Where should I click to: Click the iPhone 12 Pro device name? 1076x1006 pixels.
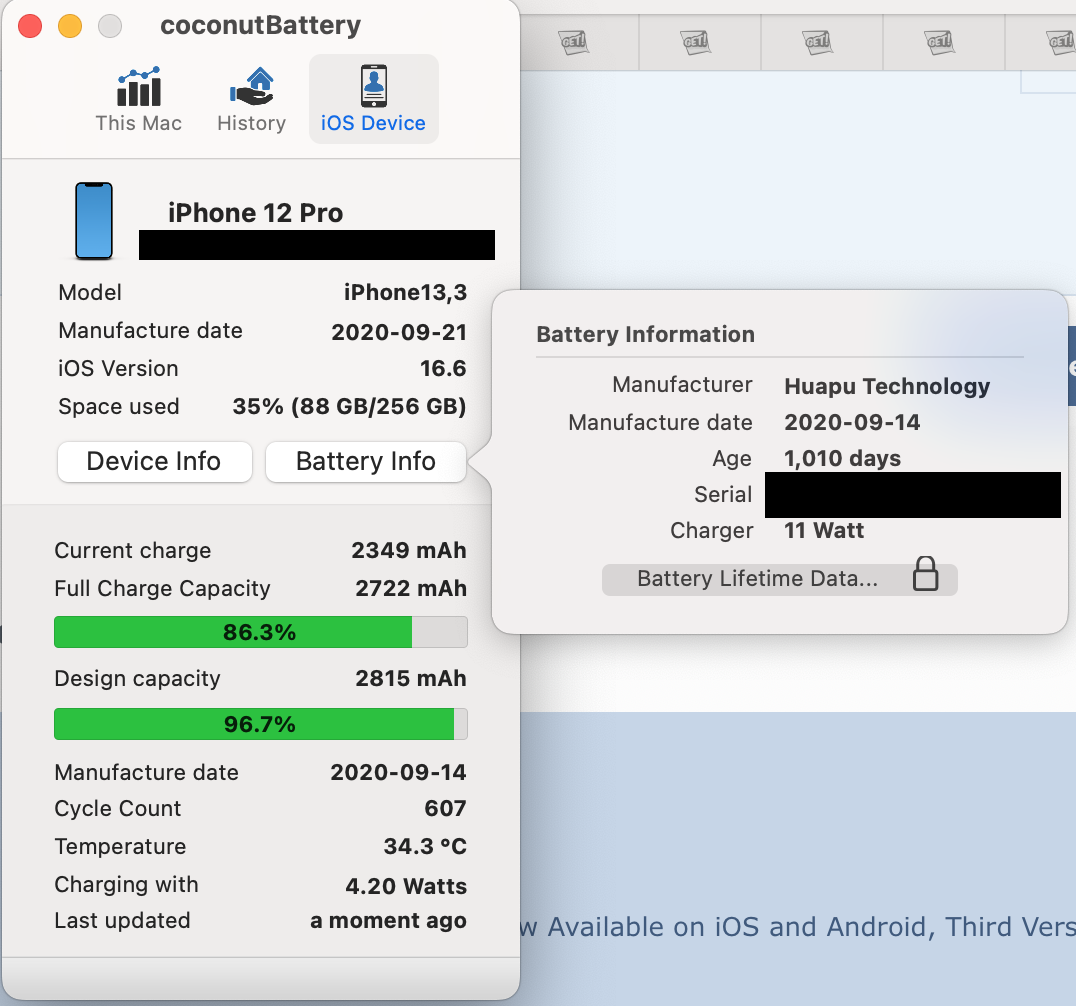point(255,213)
